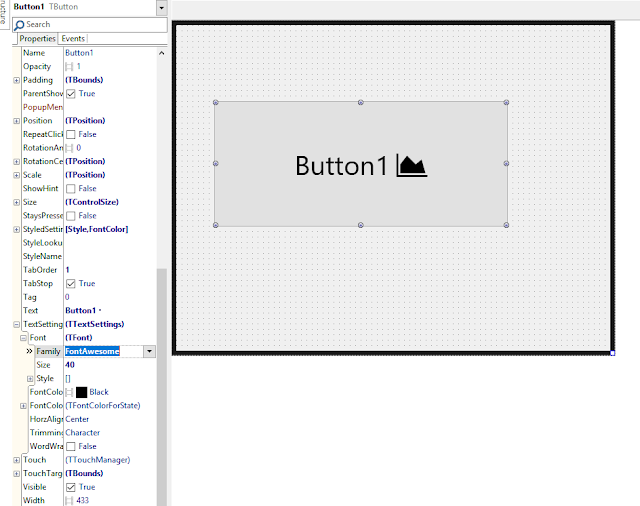Select the StyleName property row
640x506 pixels.
pyautogui.click(x=89, y=256)
